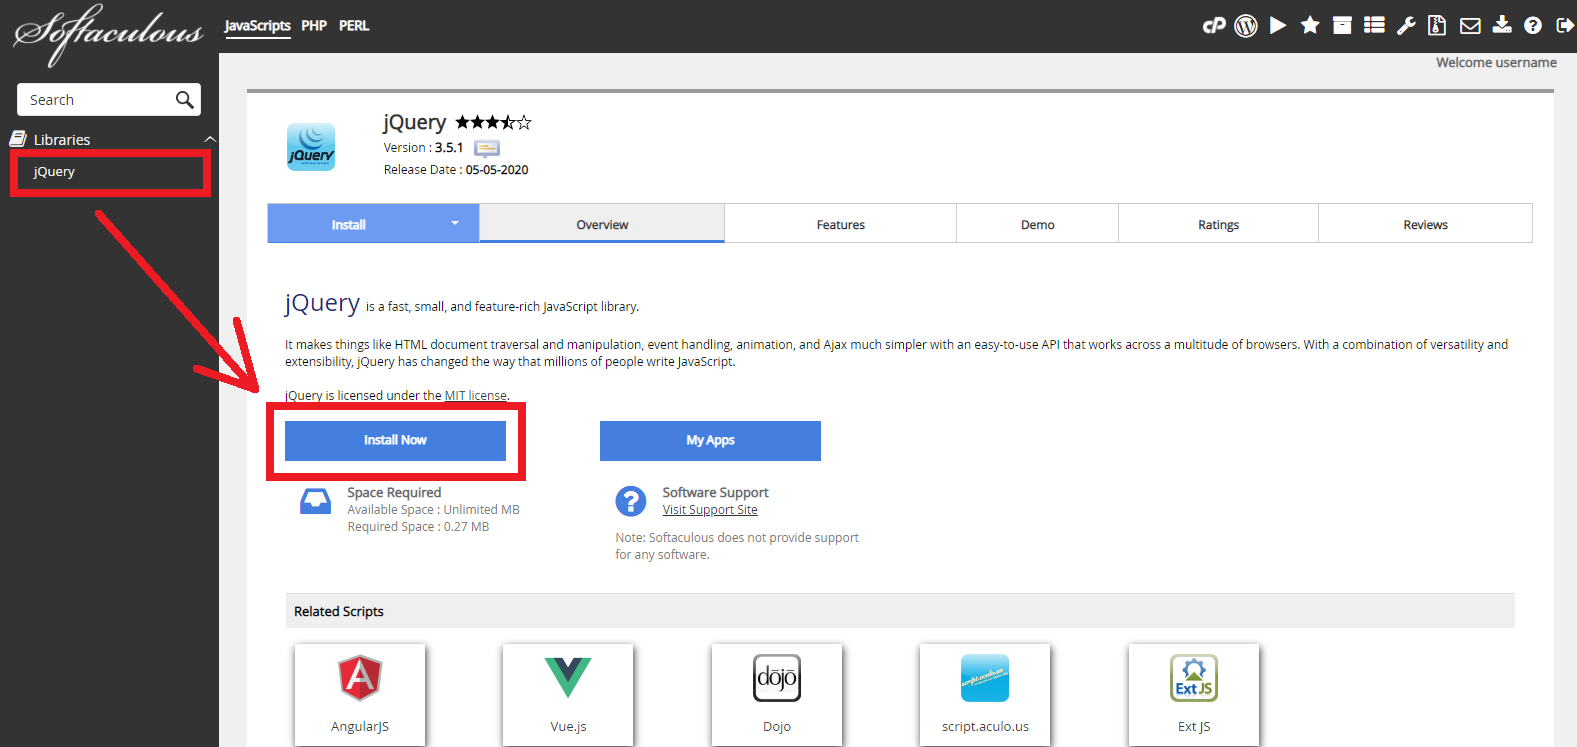Select the Overview tab
The width and height of the screenshot is (1577, 747).
point(602,224)
